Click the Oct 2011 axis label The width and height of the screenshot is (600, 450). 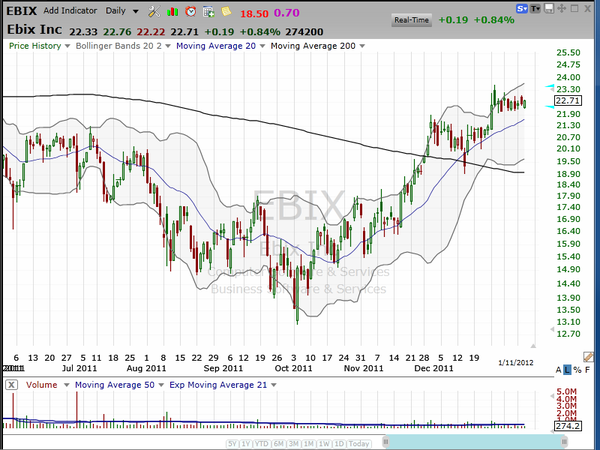(293, 368)
